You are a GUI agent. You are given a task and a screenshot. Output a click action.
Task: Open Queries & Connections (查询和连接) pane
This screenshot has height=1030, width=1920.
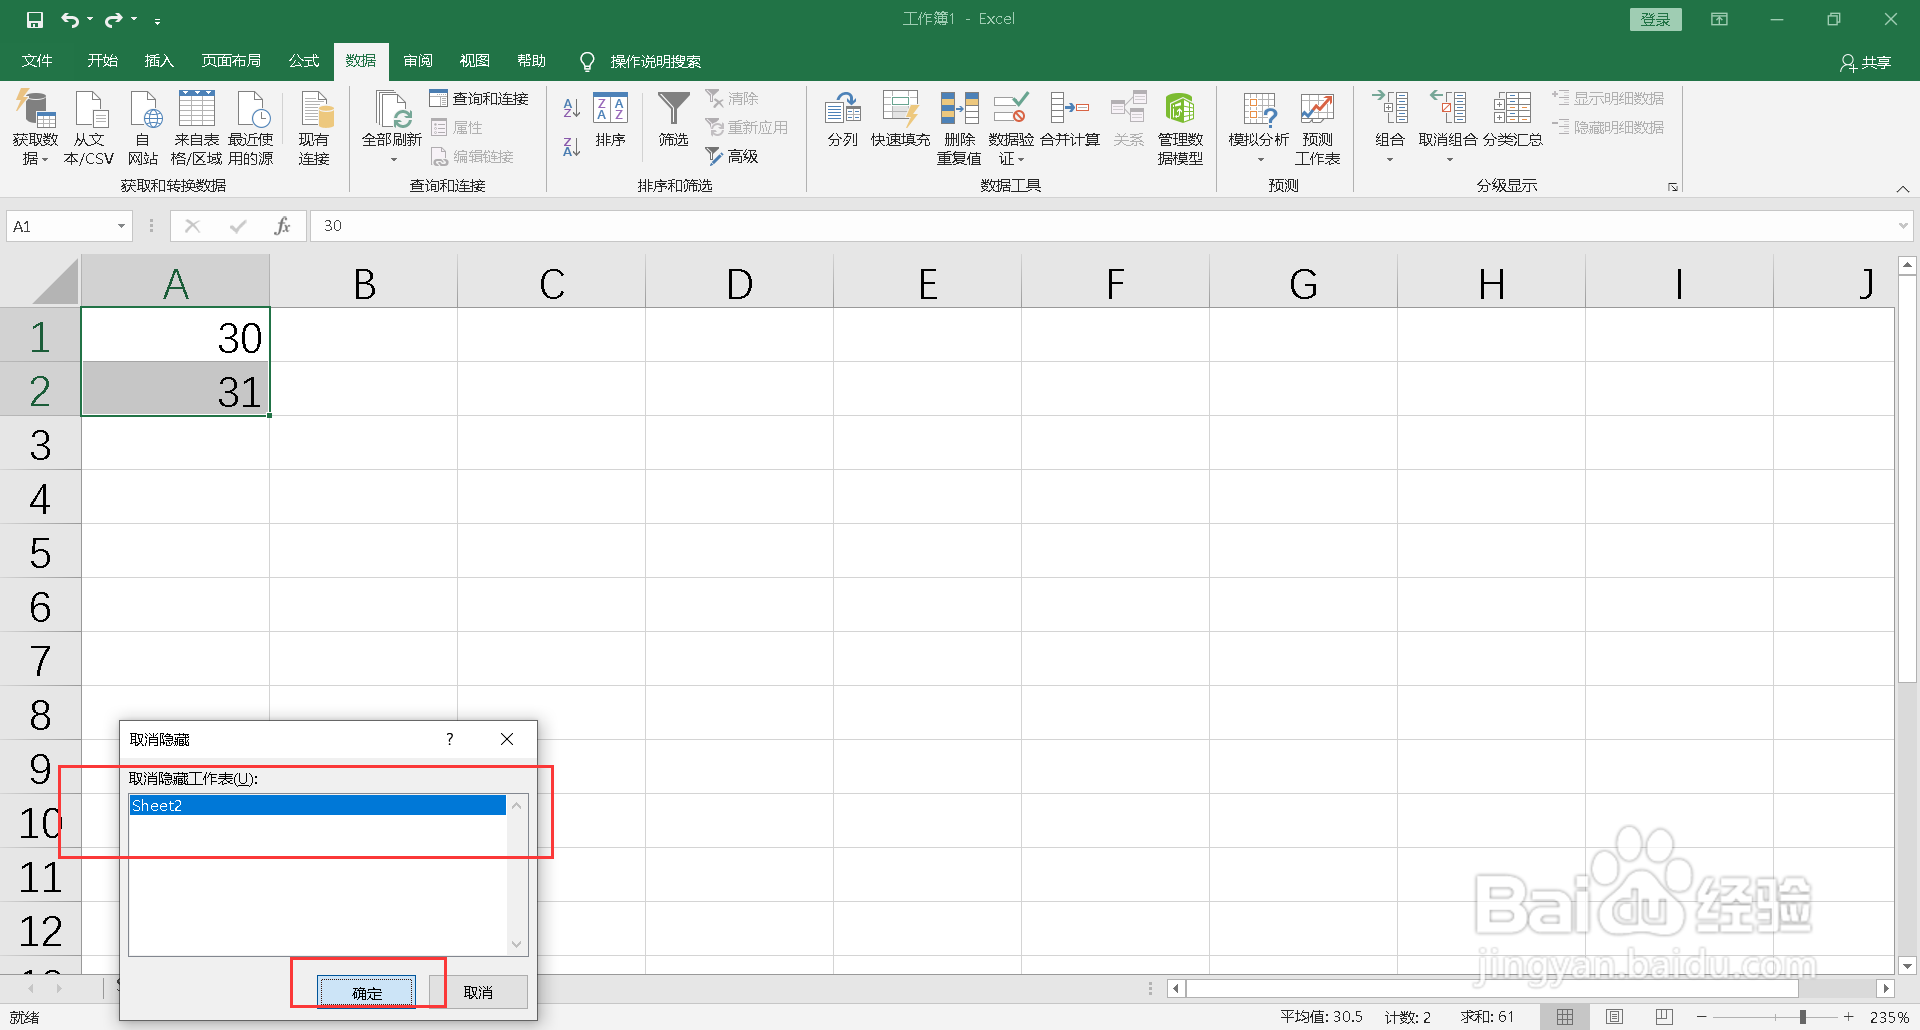pyautogui.click(x=479, y=98)
